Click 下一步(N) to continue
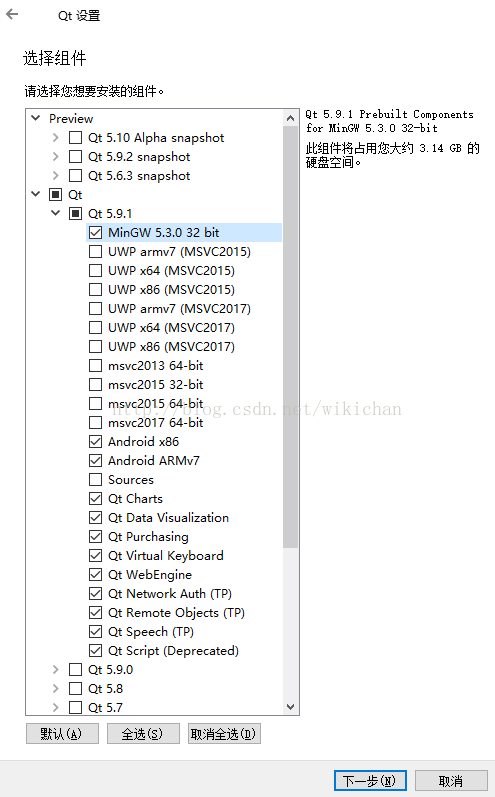The image size is (495, 797). pyautogui.click(x=370, y=780)
